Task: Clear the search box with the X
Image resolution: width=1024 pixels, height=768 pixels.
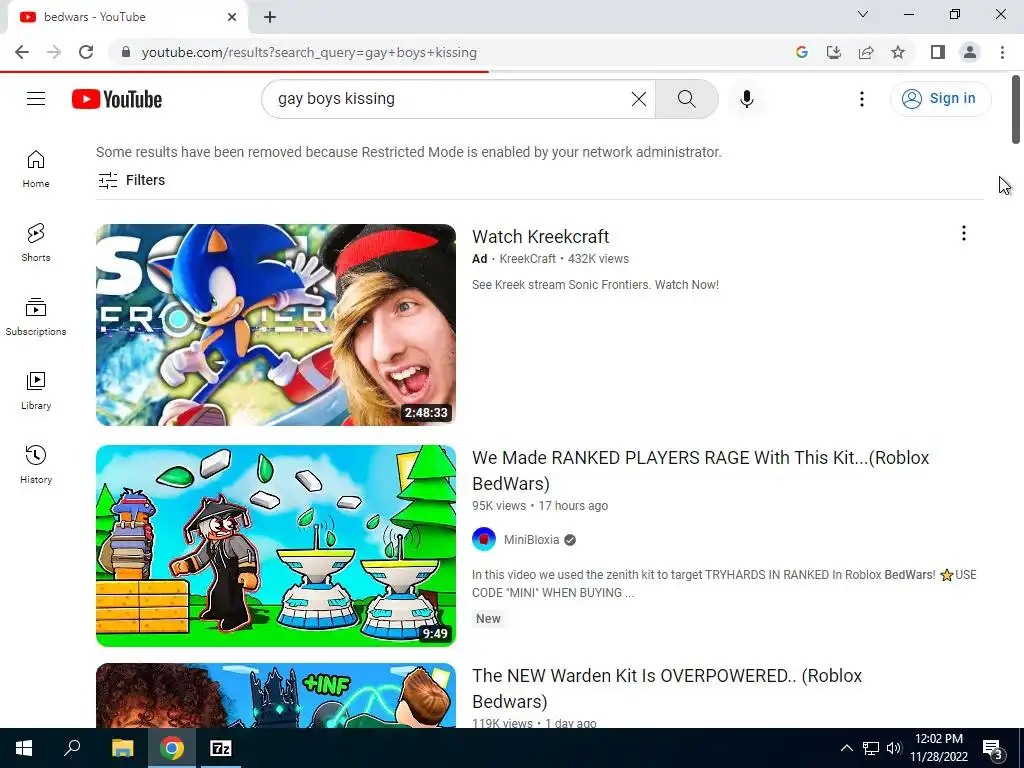Action: tap(639, 99)
